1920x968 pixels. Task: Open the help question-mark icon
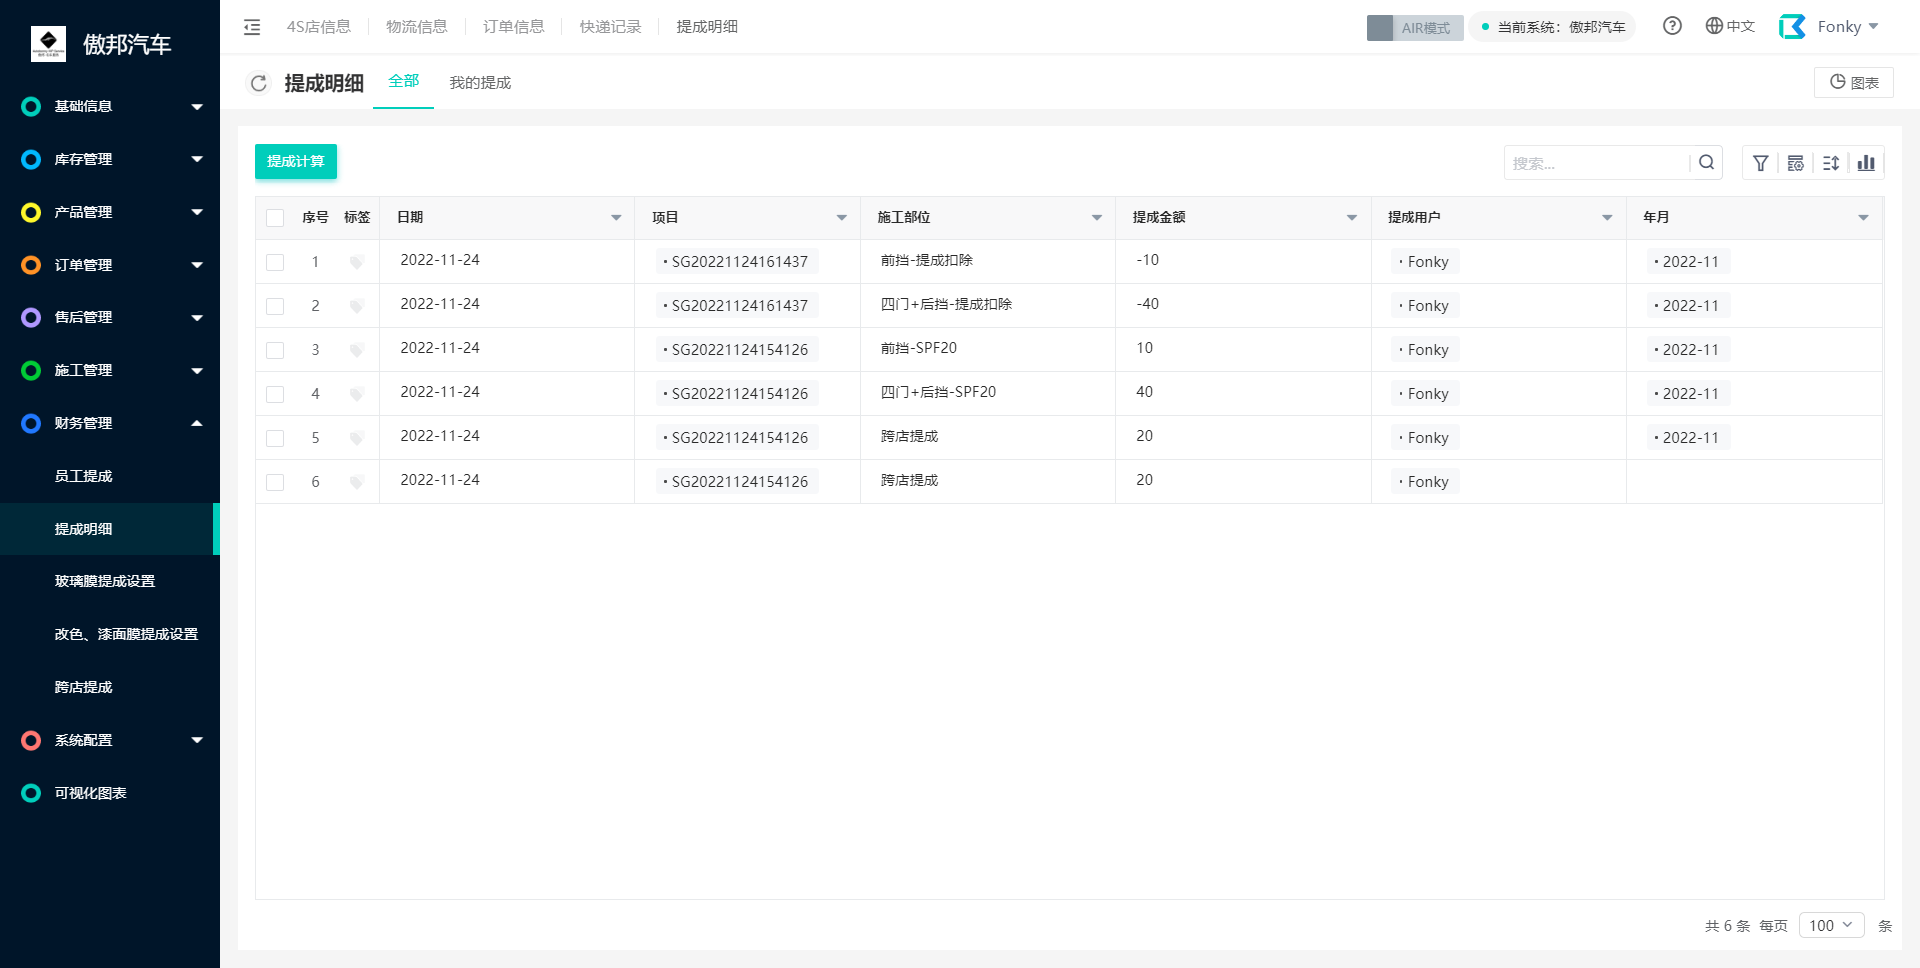click(1672, 26)
